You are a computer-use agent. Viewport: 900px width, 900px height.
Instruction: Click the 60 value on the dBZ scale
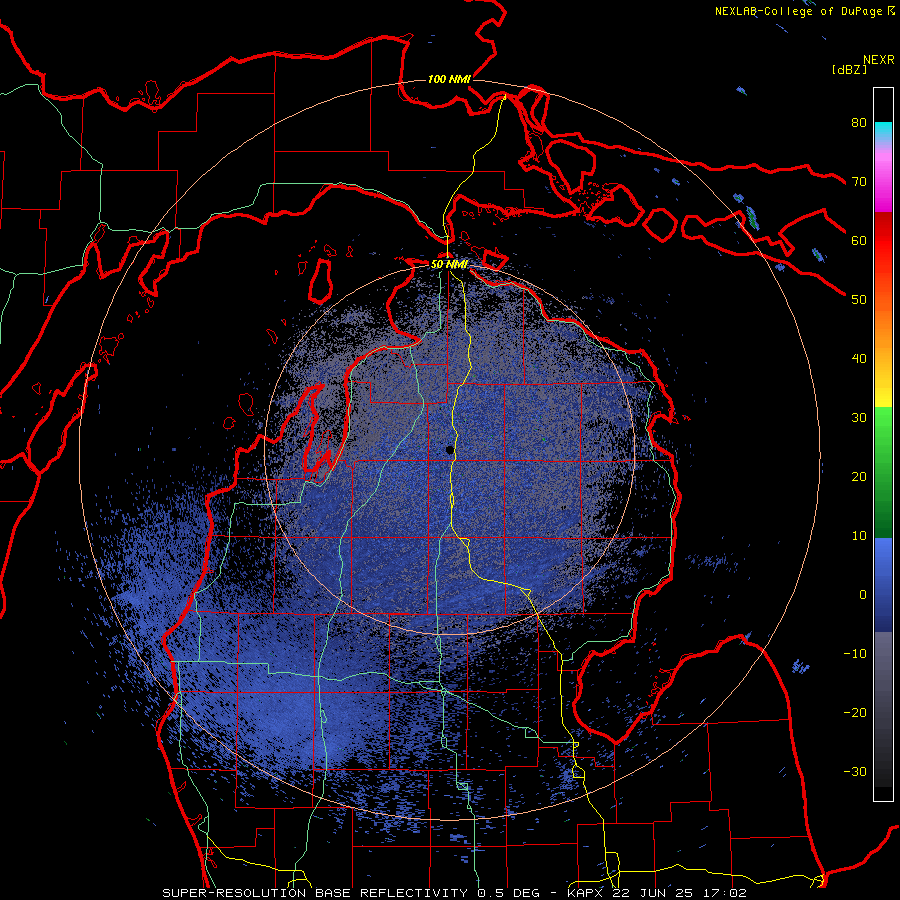[859, 240]
